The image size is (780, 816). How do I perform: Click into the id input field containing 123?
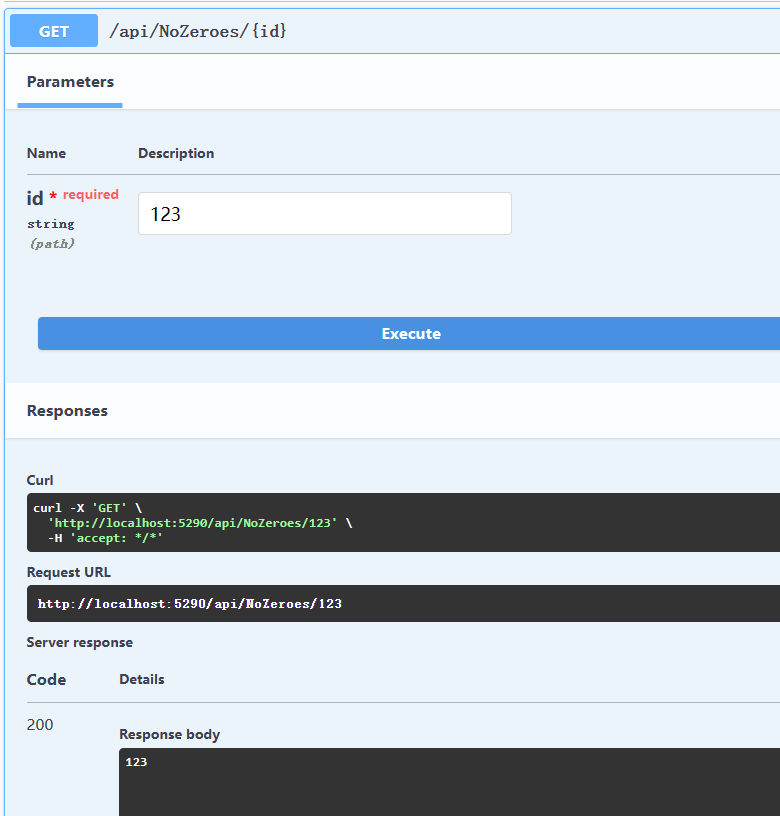(325, 213)
